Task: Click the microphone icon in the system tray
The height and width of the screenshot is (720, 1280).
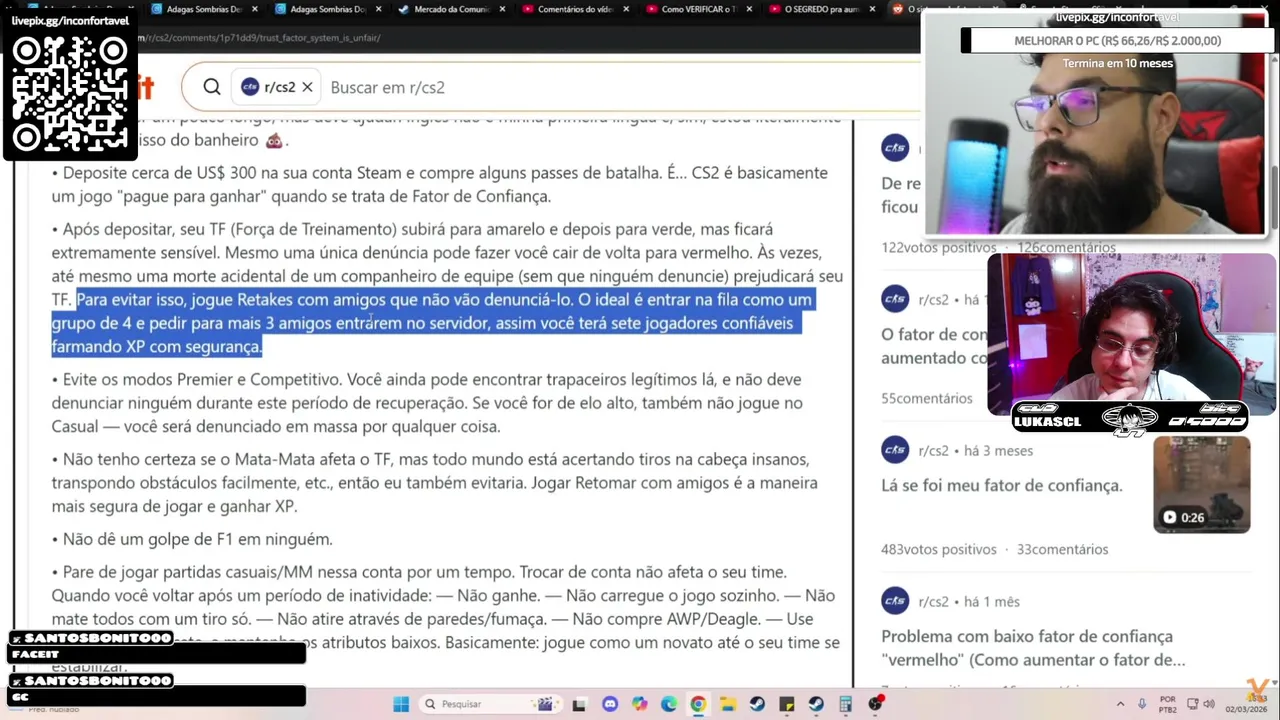Action: click(1142, 704)
